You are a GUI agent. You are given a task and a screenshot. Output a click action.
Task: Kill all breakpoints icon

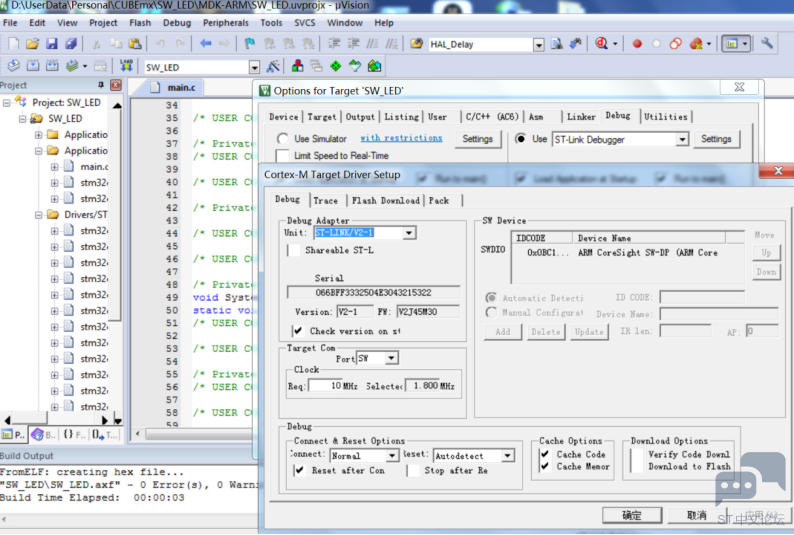[696, 44]
